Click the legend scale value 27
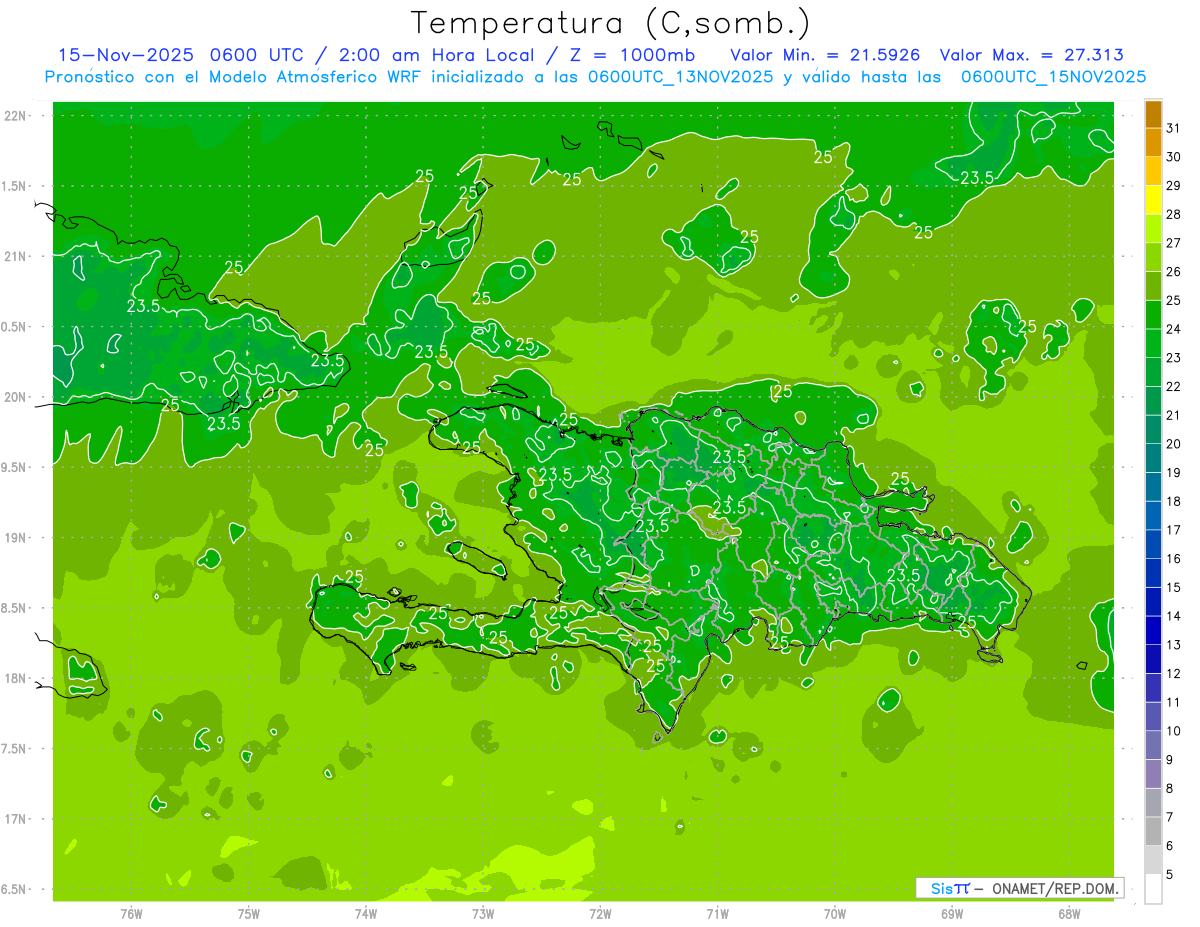Screen dimensions: 1200x927 pyautogui.click(x=1173, y=243)
